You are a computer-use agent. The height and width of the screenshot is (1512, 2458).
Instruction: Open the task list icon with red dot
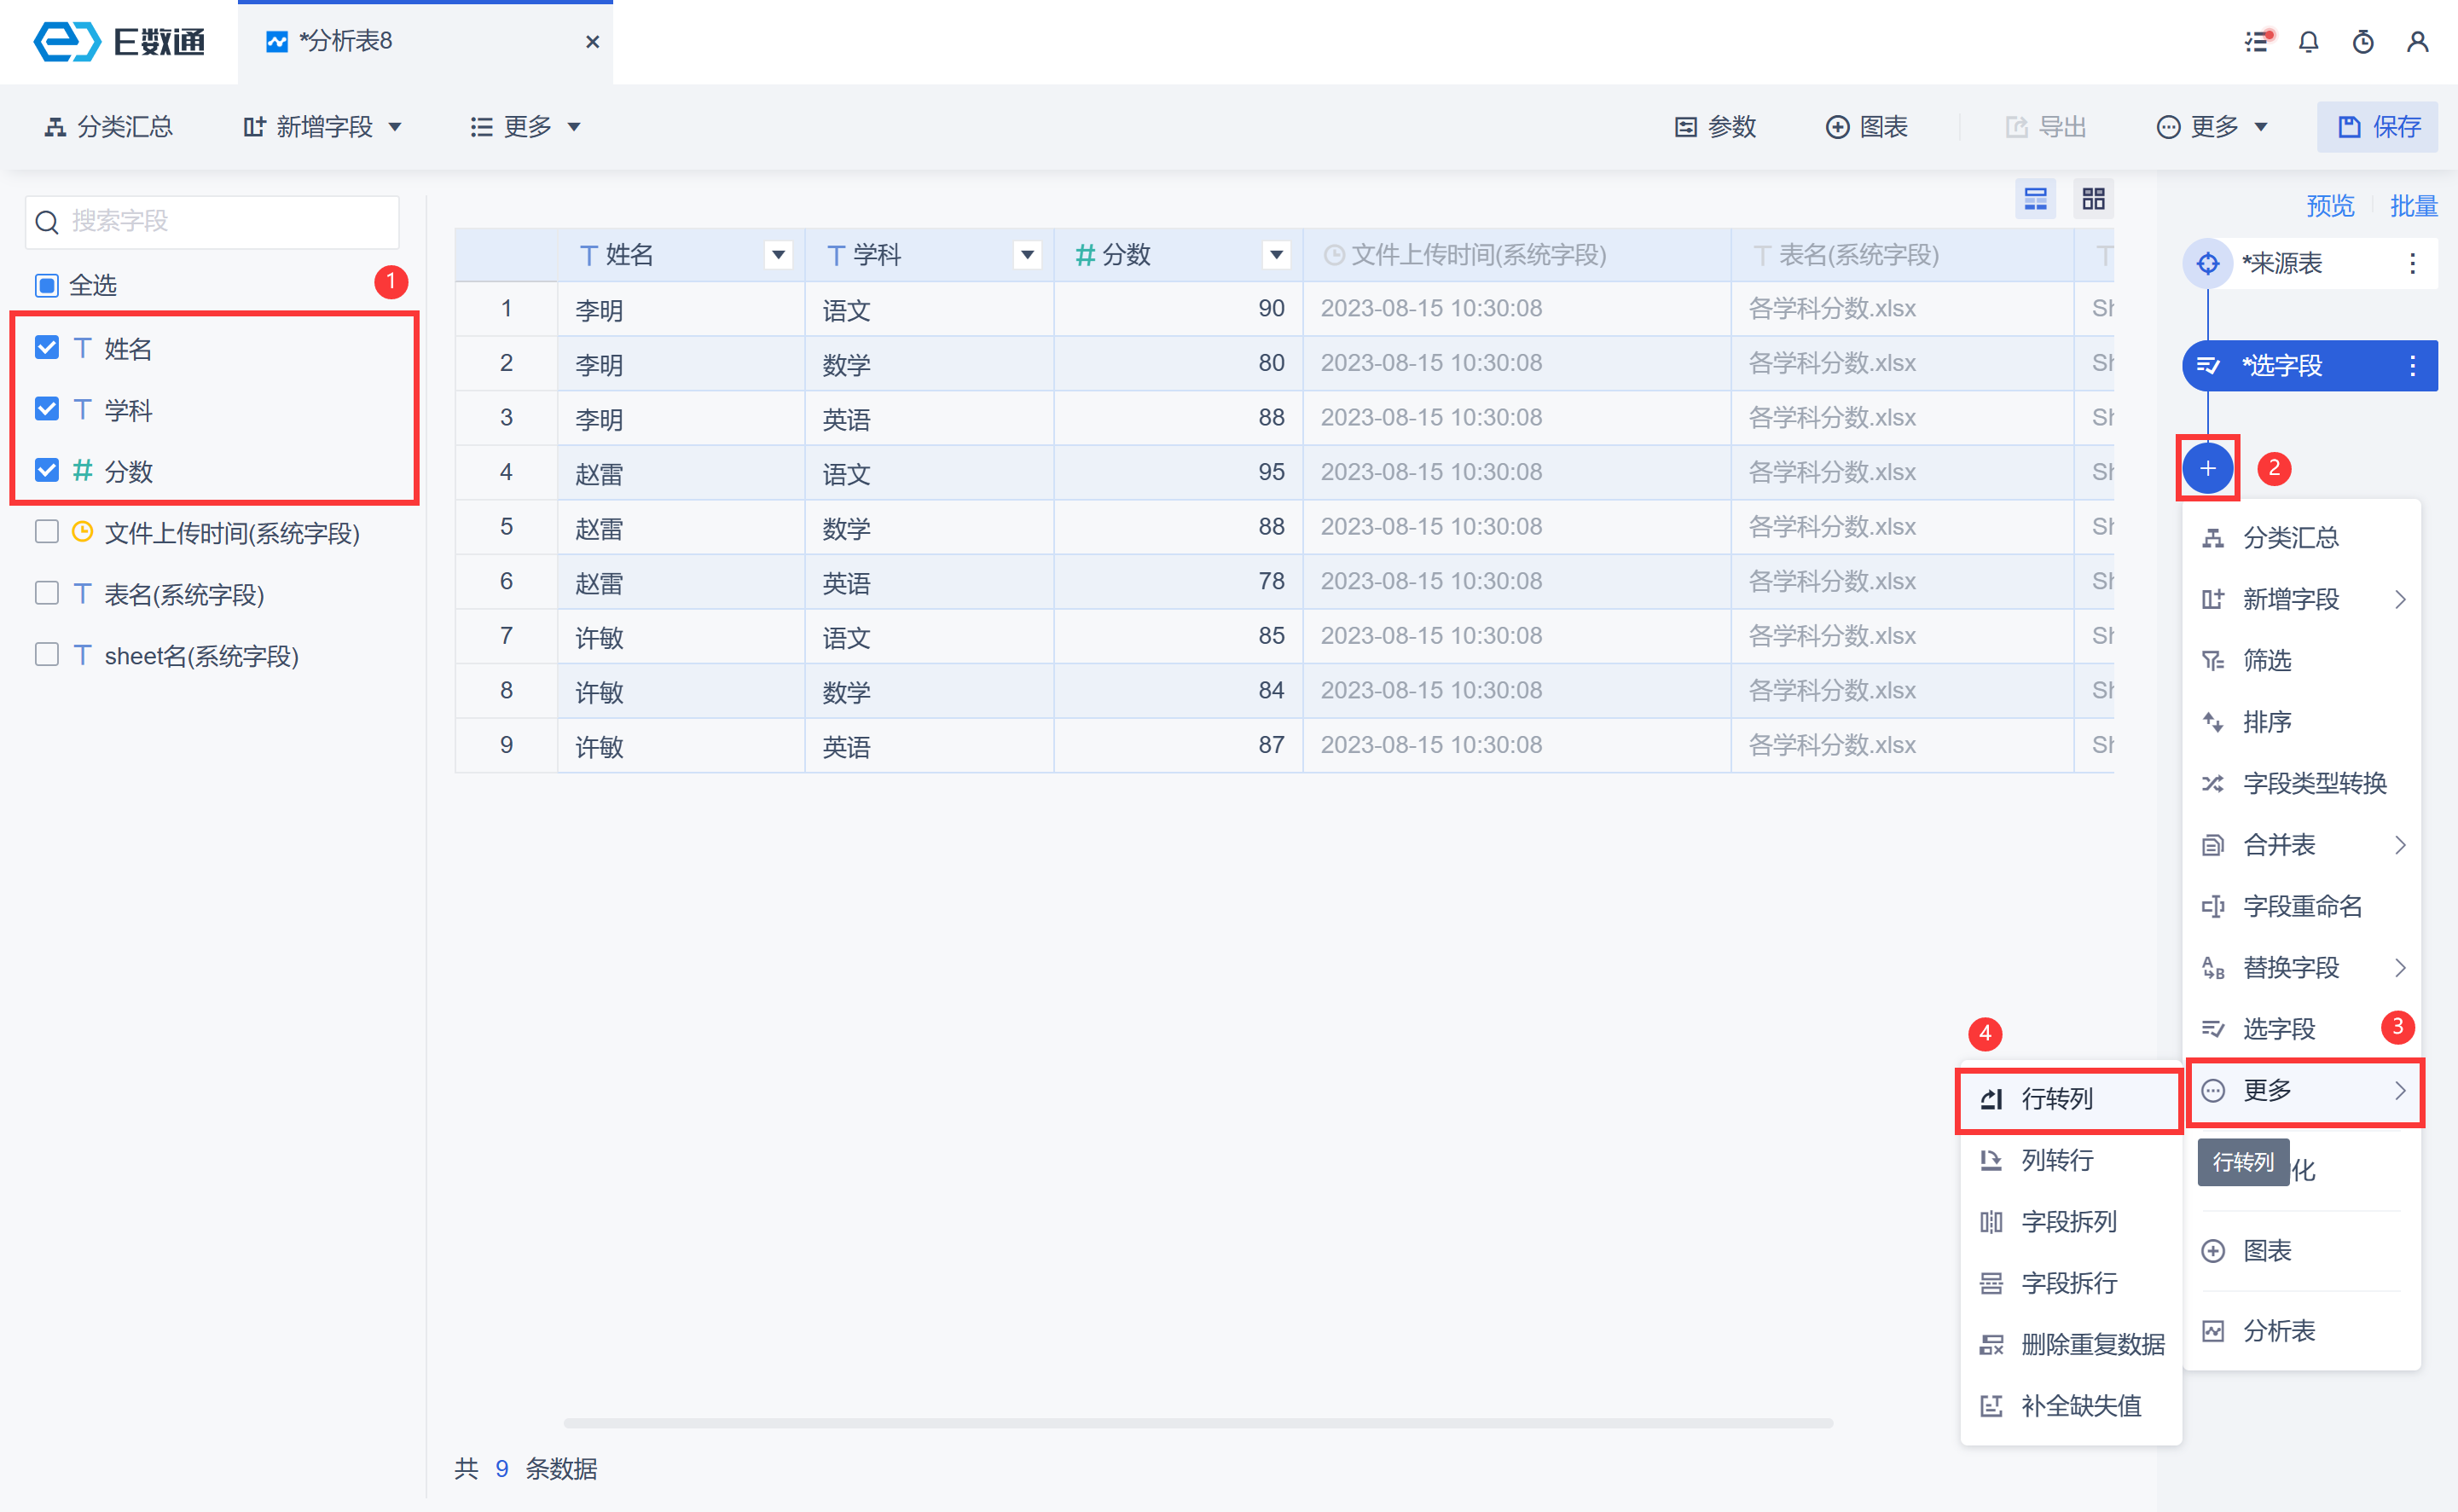(2257, 42)
